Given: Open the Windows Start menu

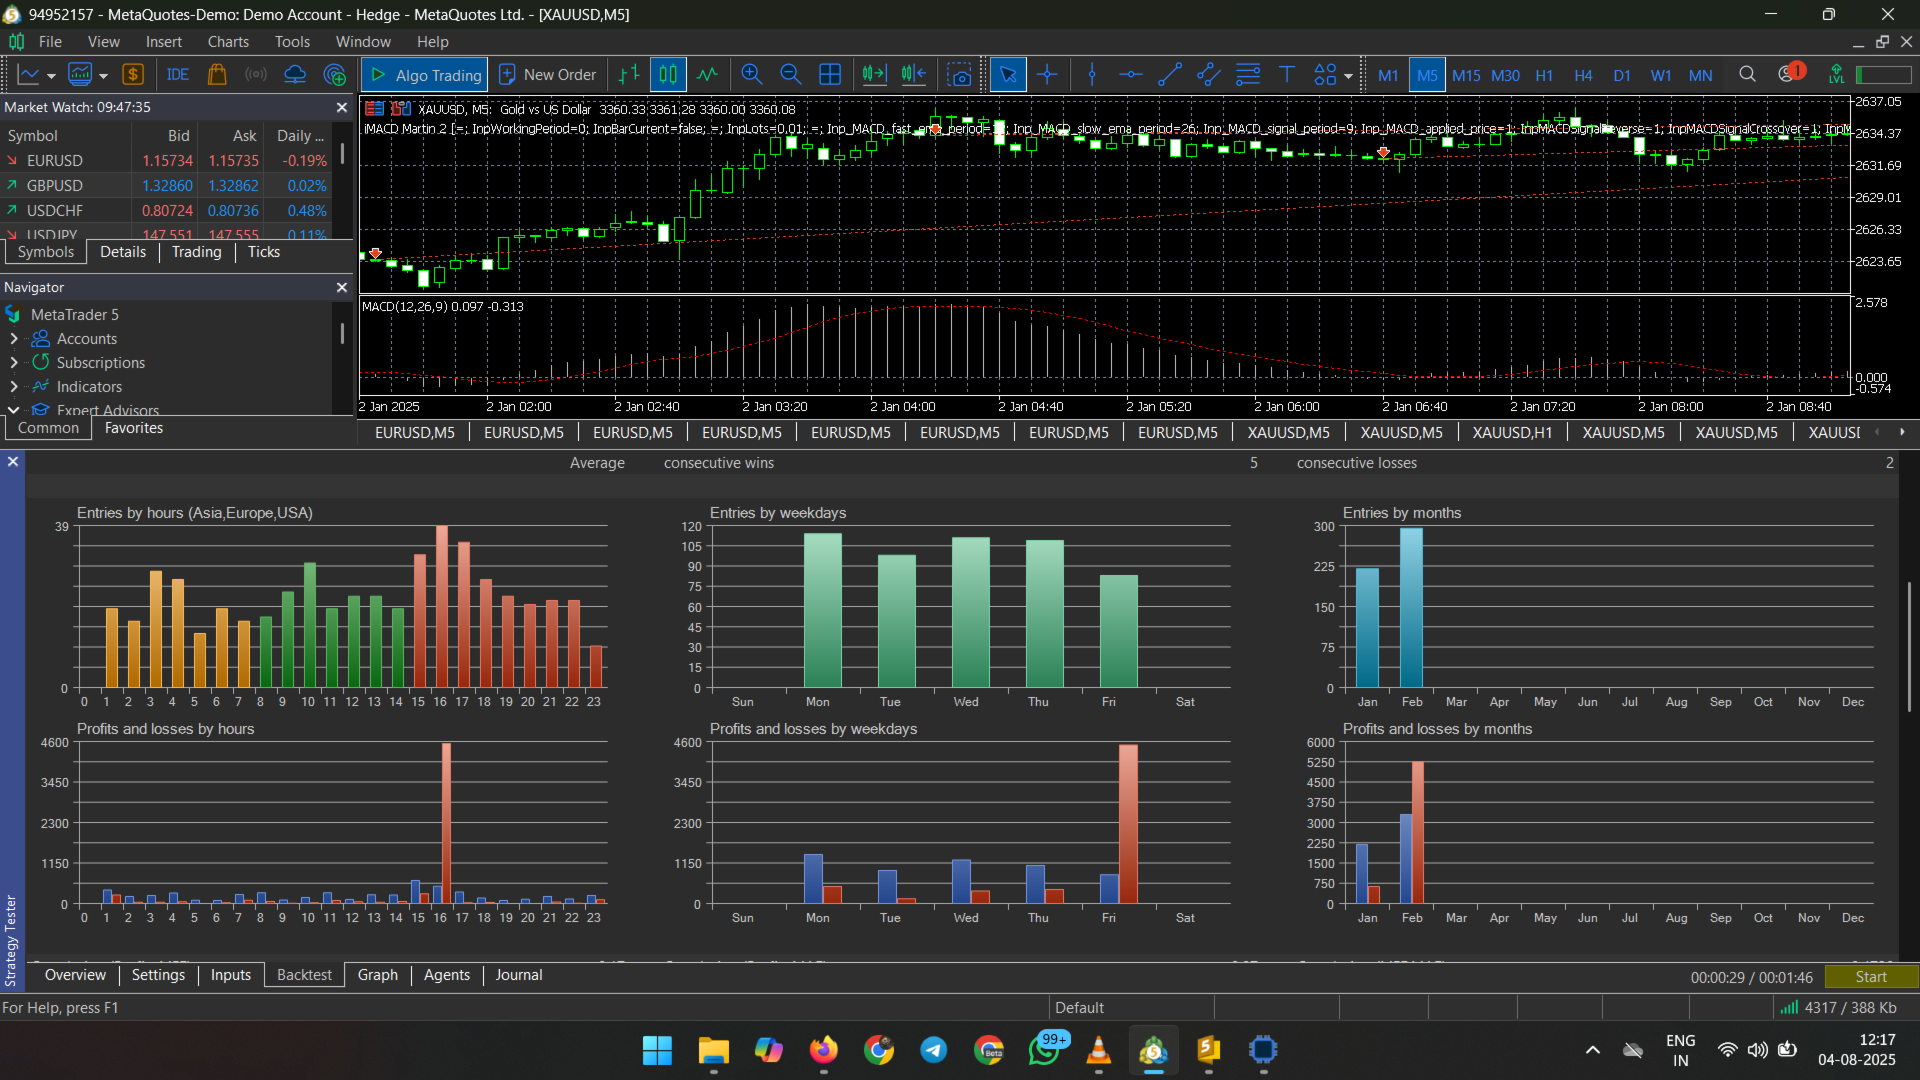Looking at the screenshot, I should tap(657, 1050).
